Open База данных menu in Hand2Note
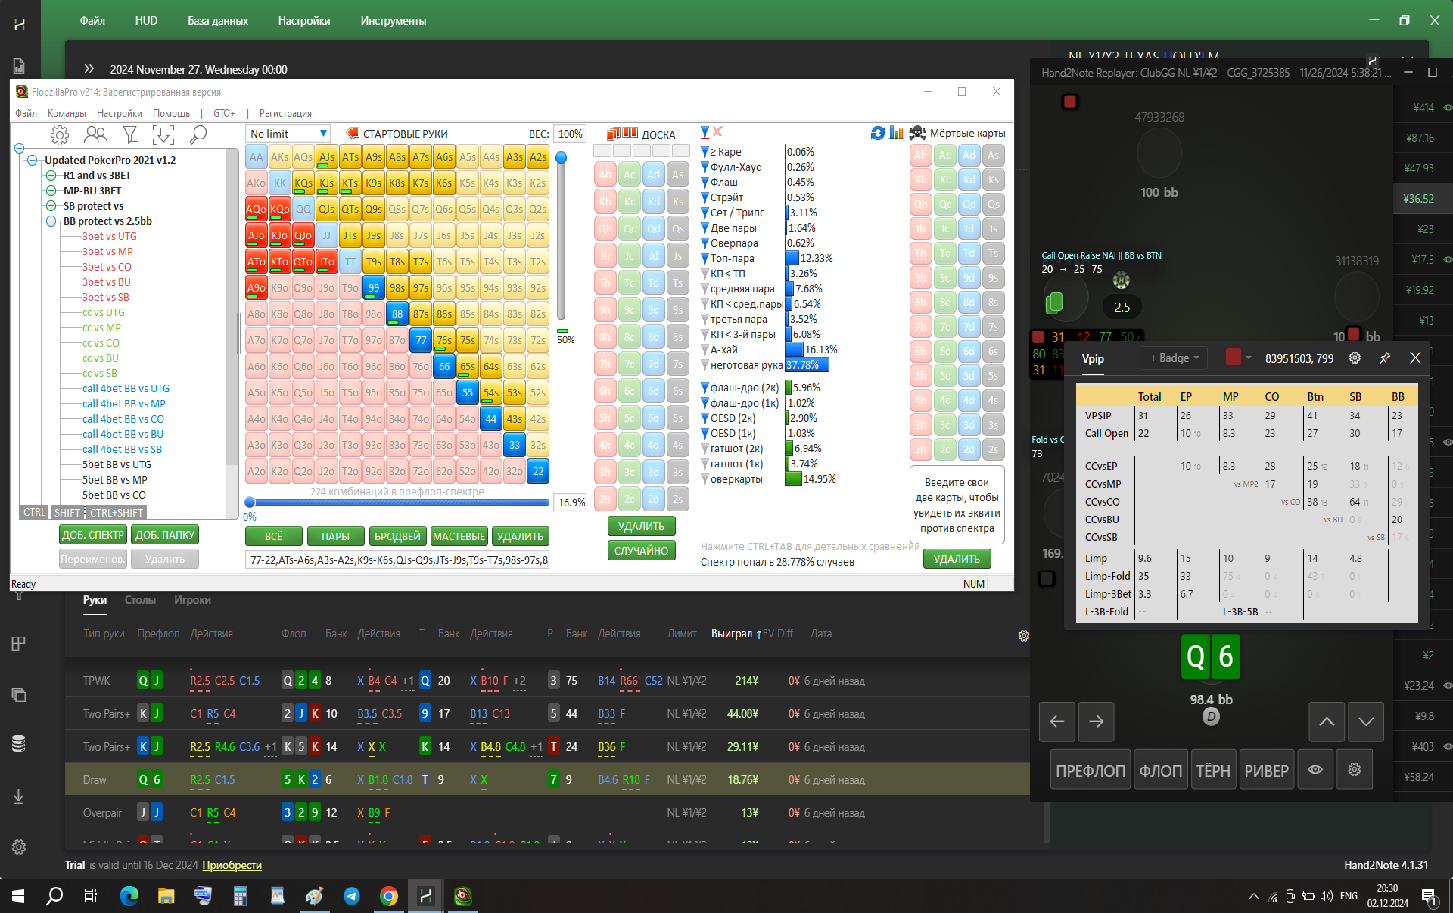This screenshot has width=1453, height=913. tap(217, 20)
